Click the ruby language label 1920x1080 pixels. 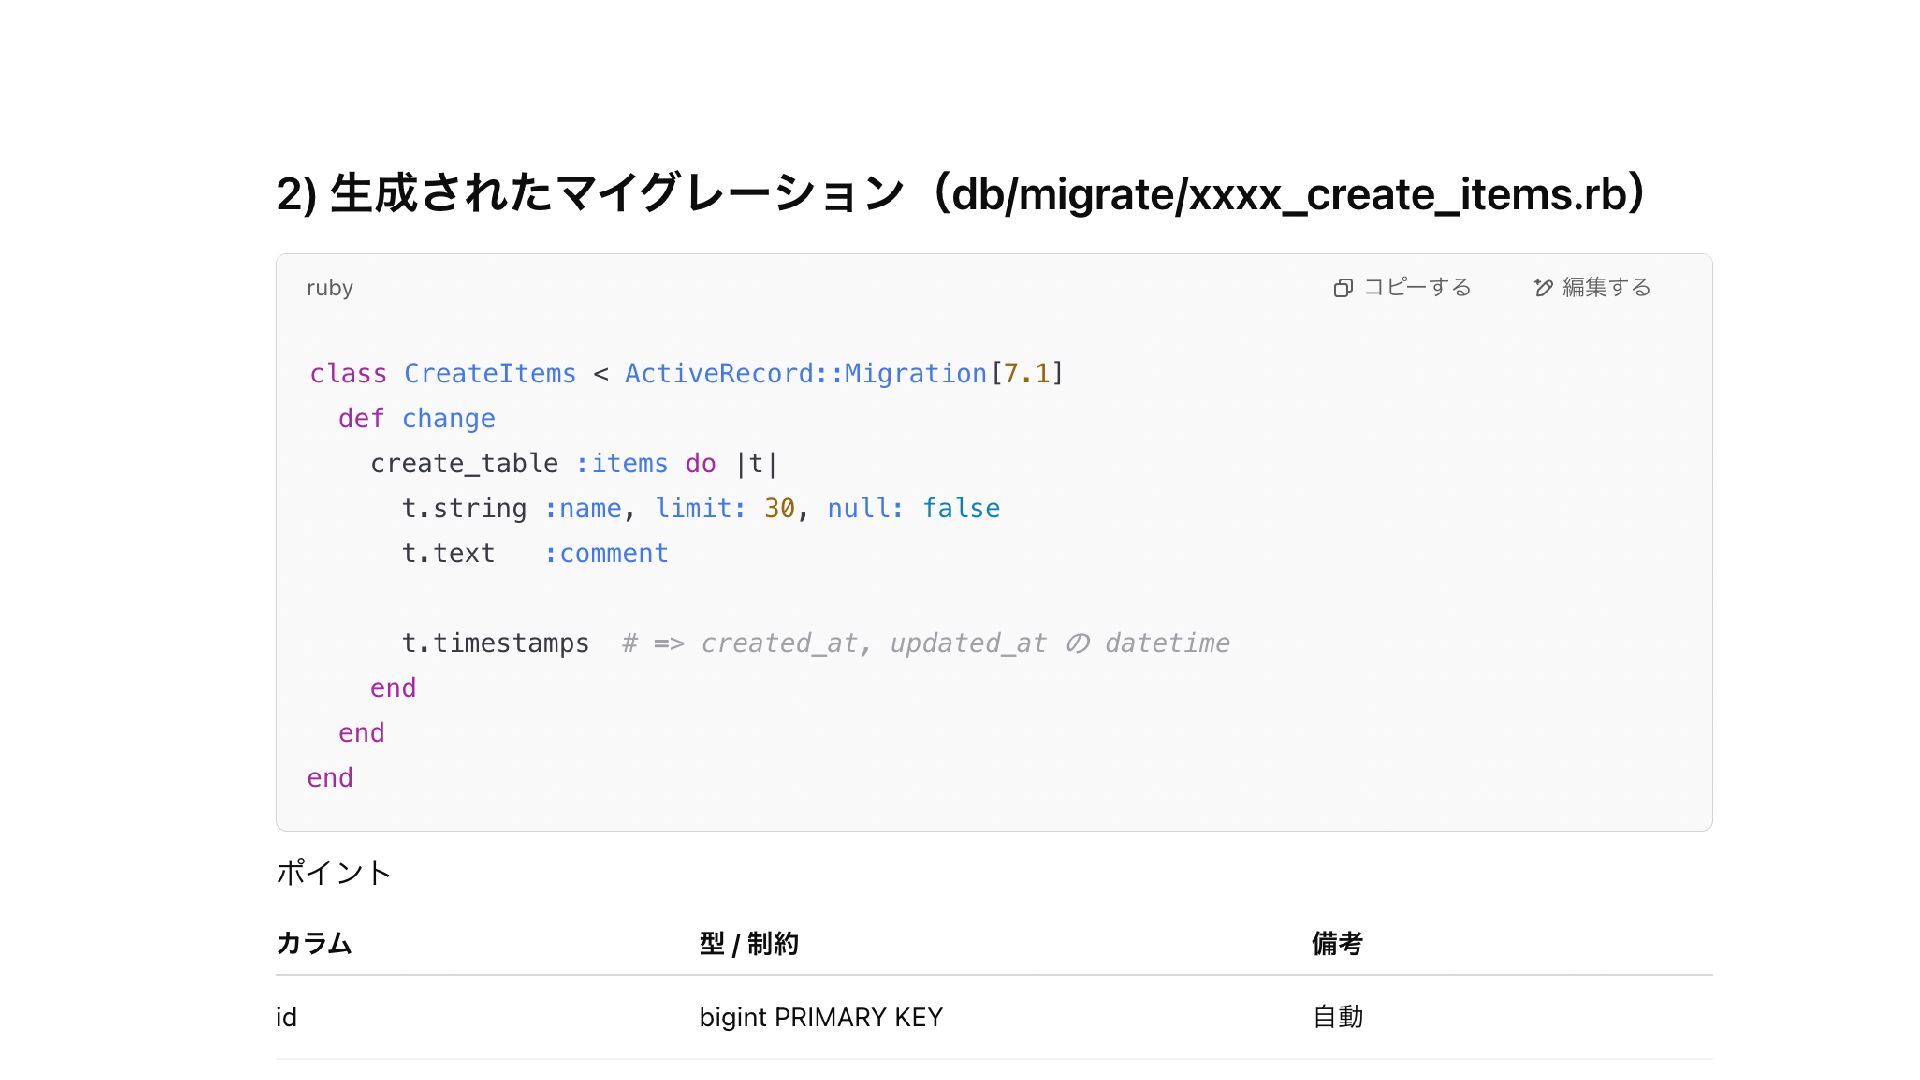click(329, 288)
